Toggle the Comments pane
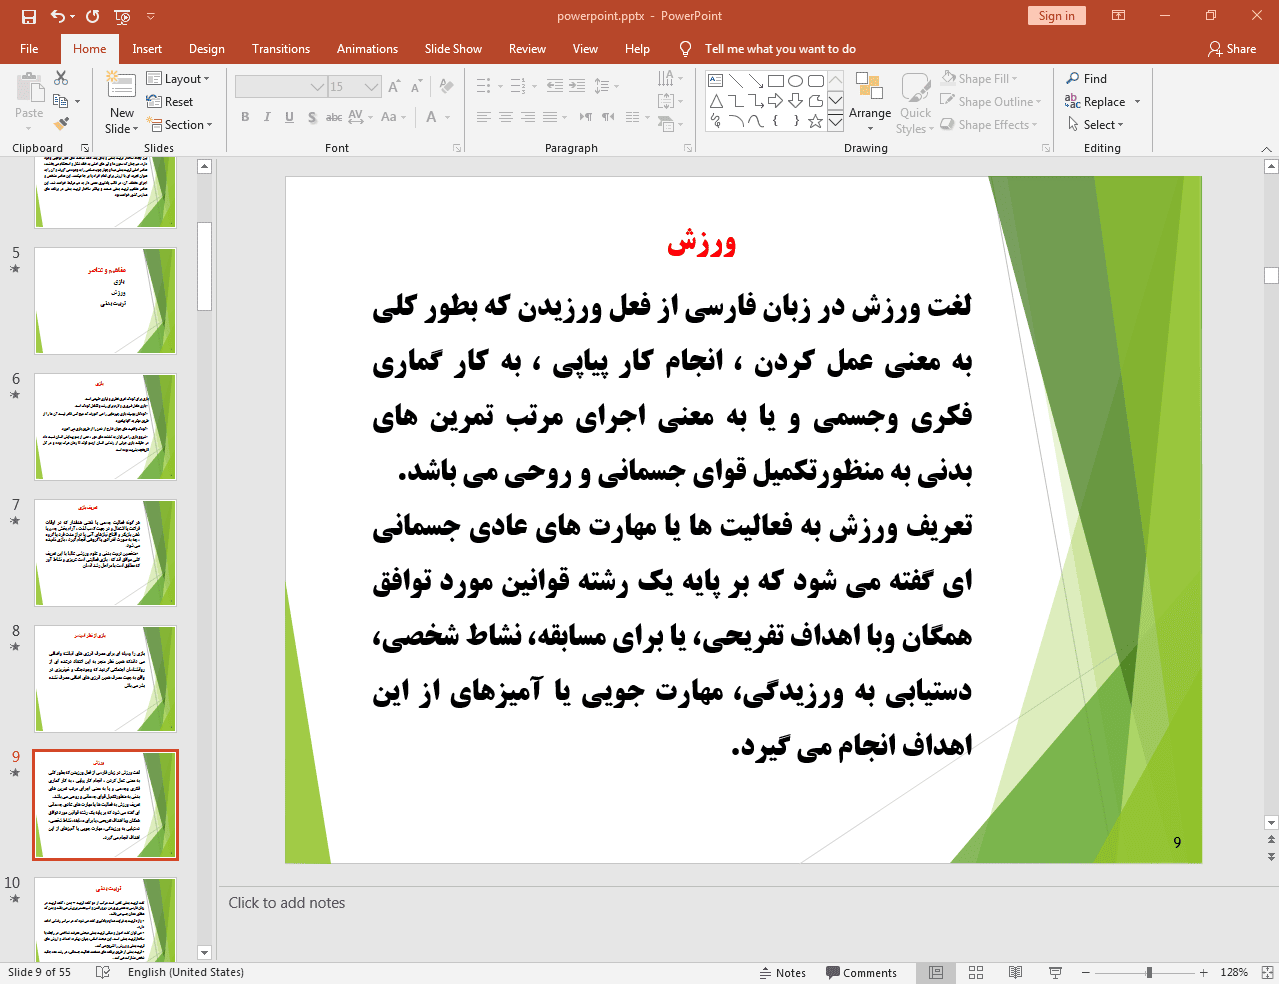 (861, 972)
